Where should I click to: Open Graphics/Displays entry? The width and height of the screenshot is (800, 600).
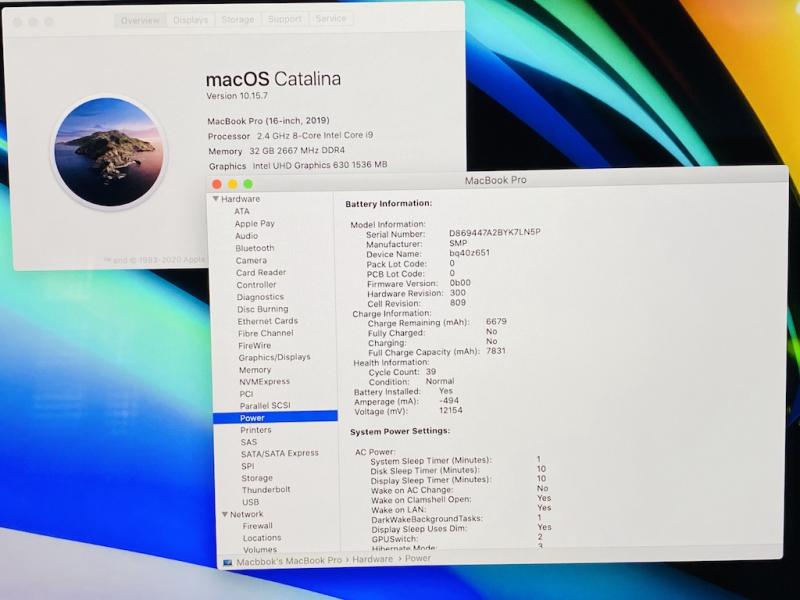pos(274,357)
